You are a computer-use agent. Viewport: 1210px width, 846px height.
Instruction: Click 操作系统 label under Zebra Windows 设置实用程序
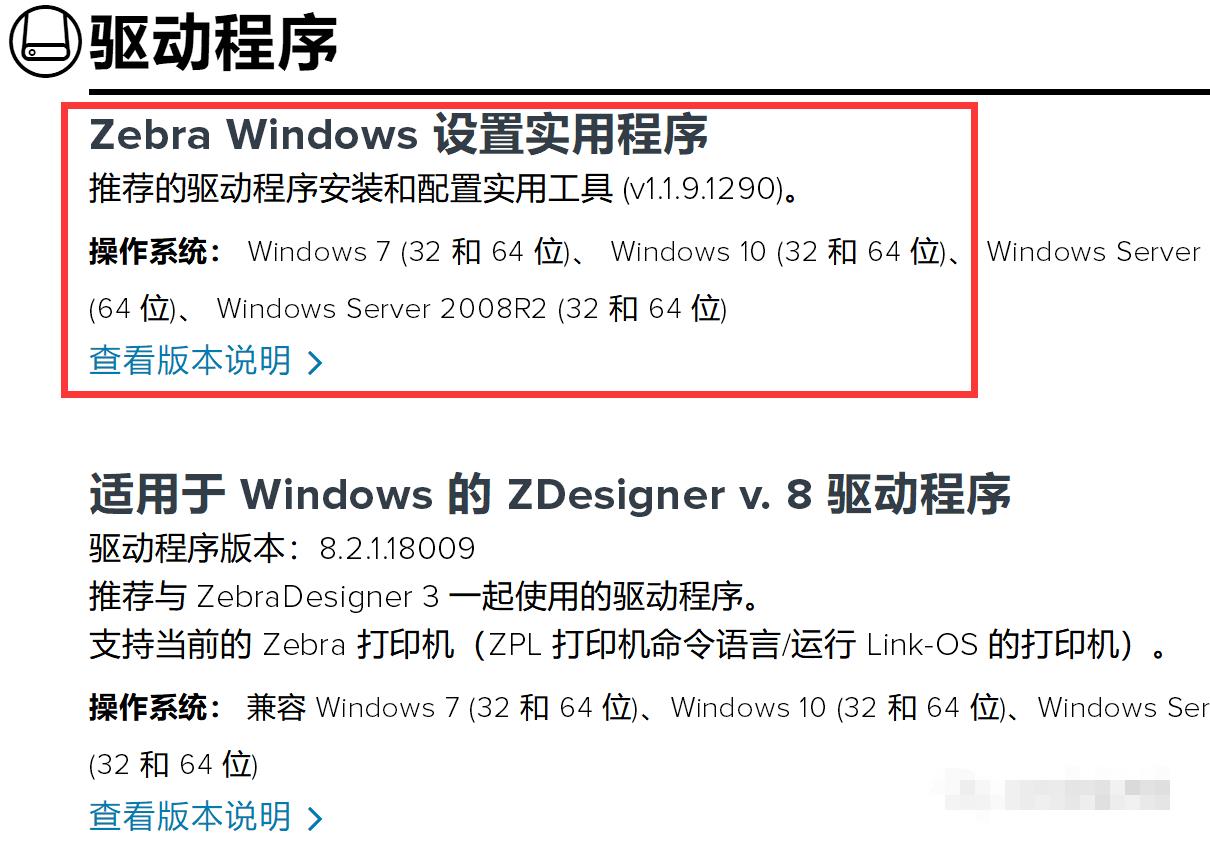(x=155, y=252)
